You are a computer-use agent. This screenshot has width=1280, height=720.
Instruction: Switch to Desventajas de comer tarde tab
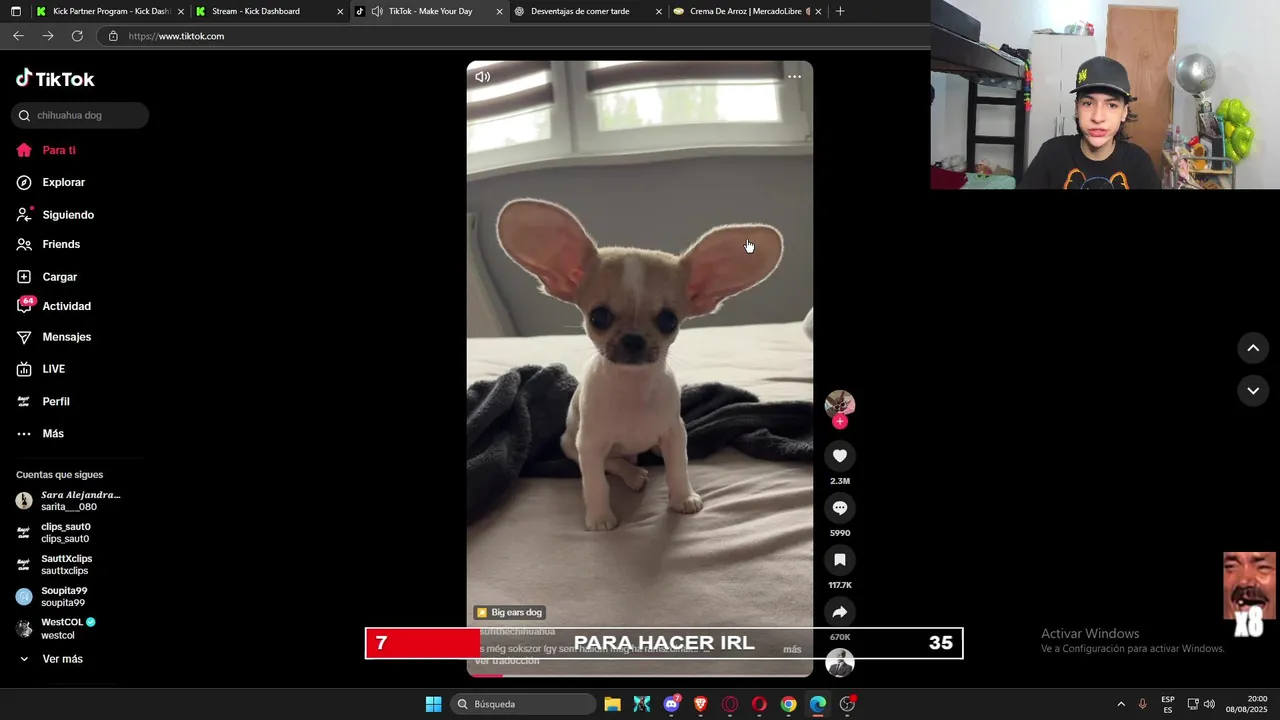click(588, 11)
